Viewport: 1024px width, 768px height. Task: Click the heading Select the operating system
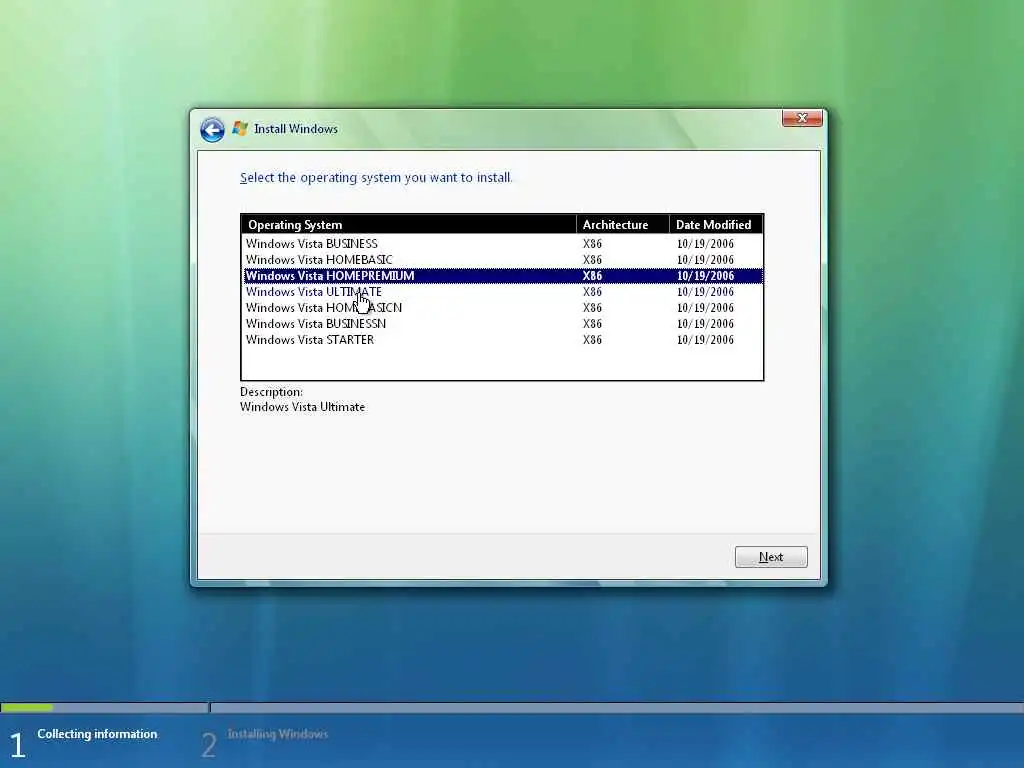[376, 178]
